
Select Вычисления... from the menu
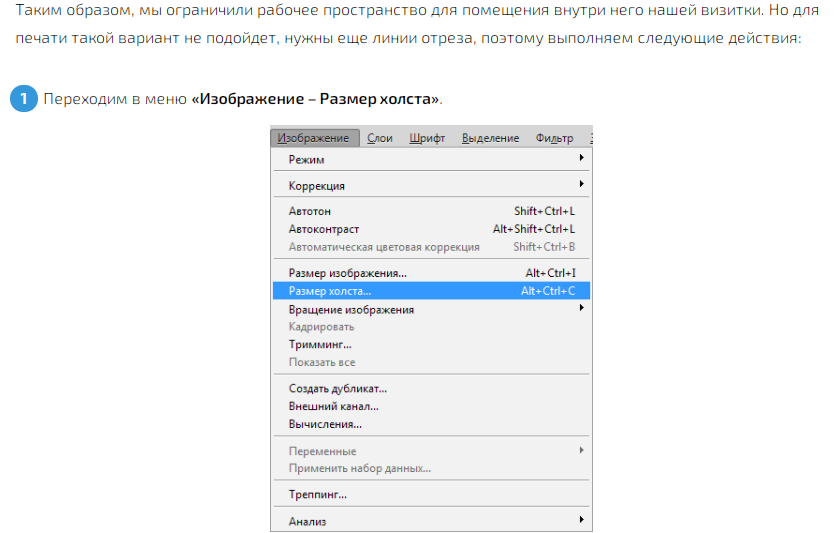325,424
